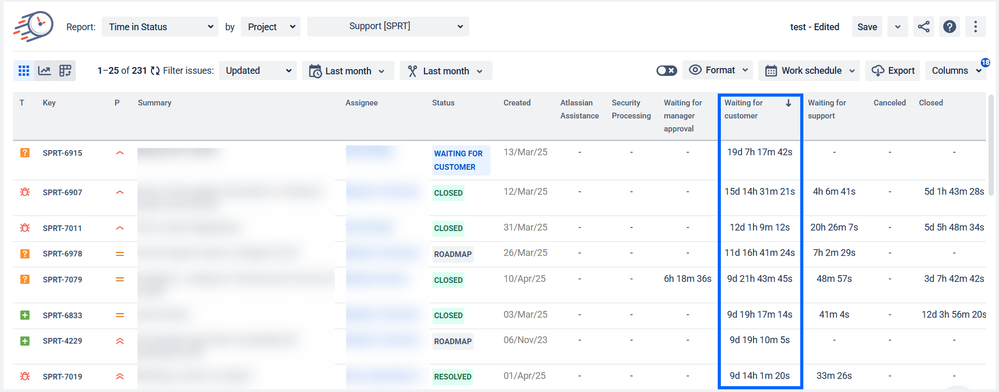
Task: Click the Closed column header
Action: [x=931, y=103]
